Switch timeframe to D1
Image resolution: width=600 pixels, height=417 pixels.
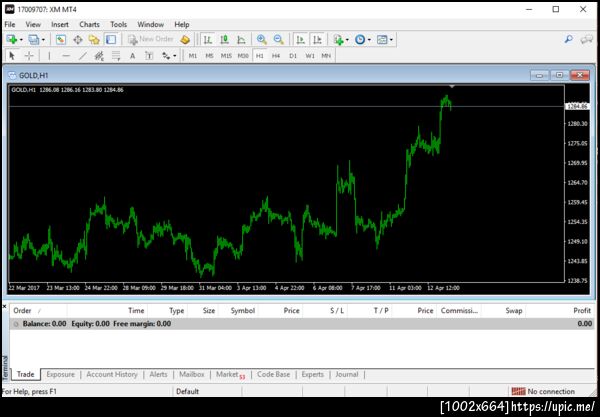[x=293, y=56]
